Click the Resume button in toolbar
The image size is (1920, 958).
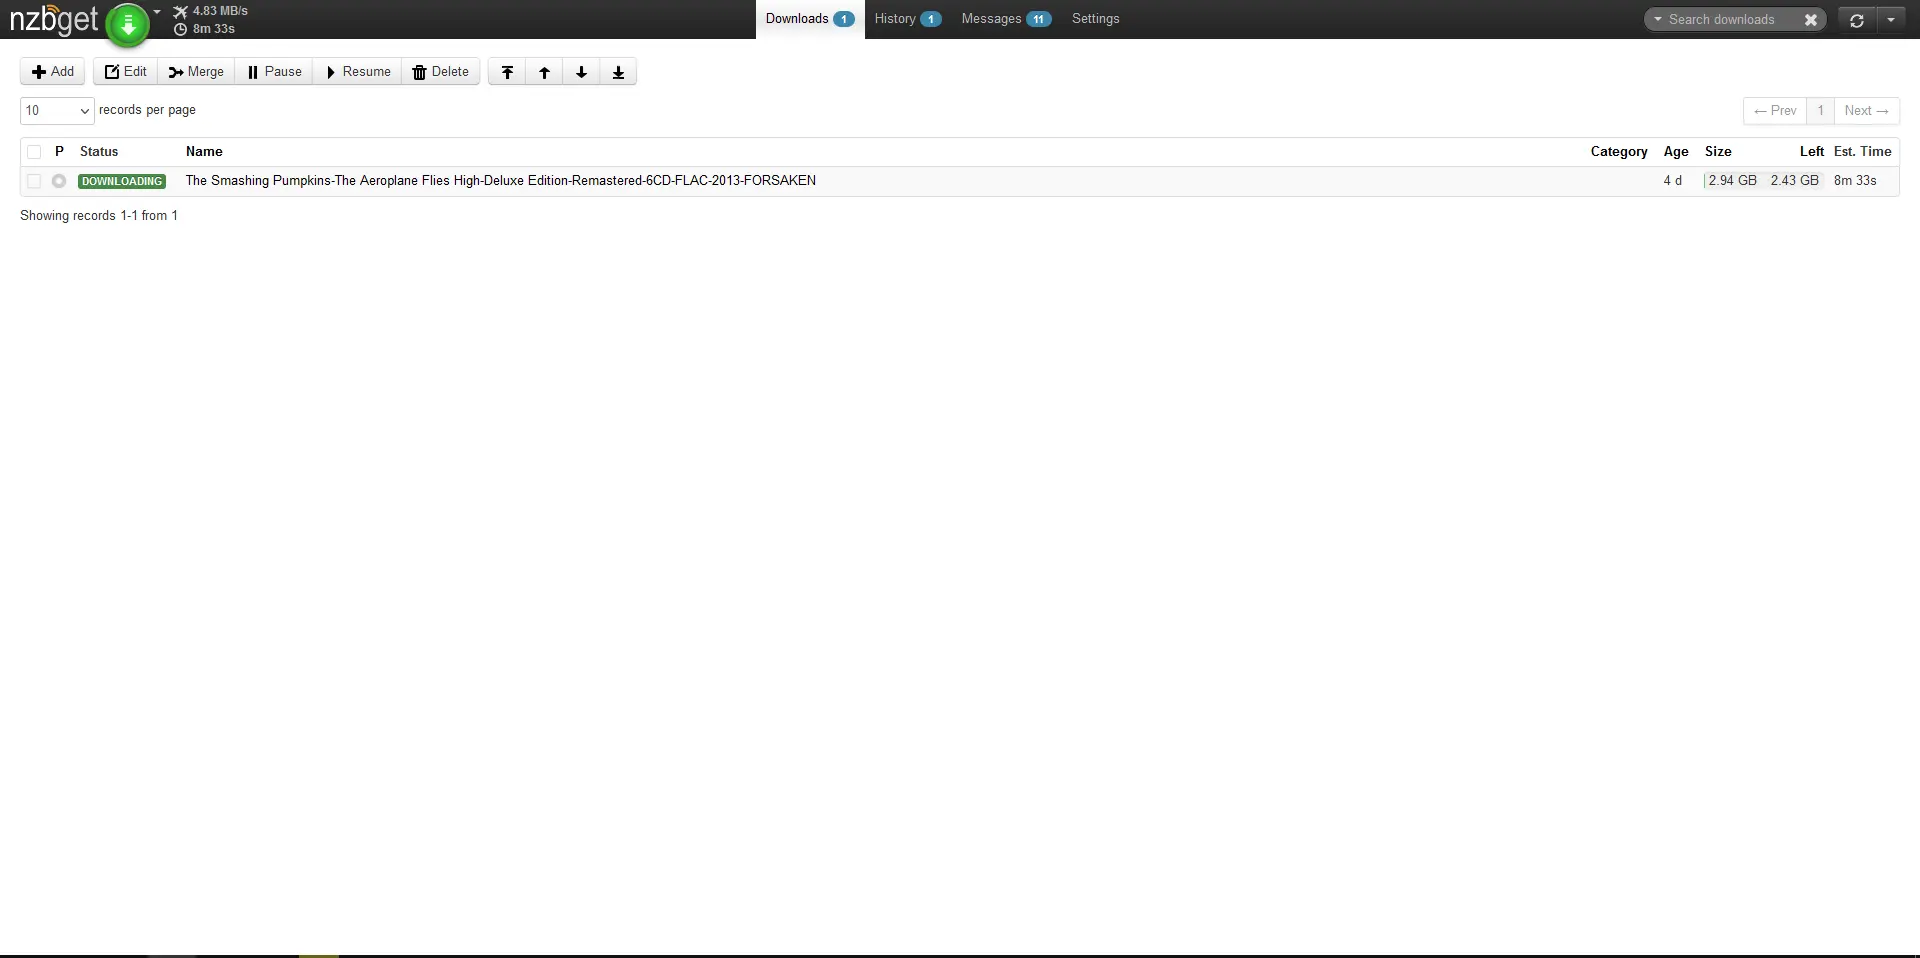(x=358, y=72)
